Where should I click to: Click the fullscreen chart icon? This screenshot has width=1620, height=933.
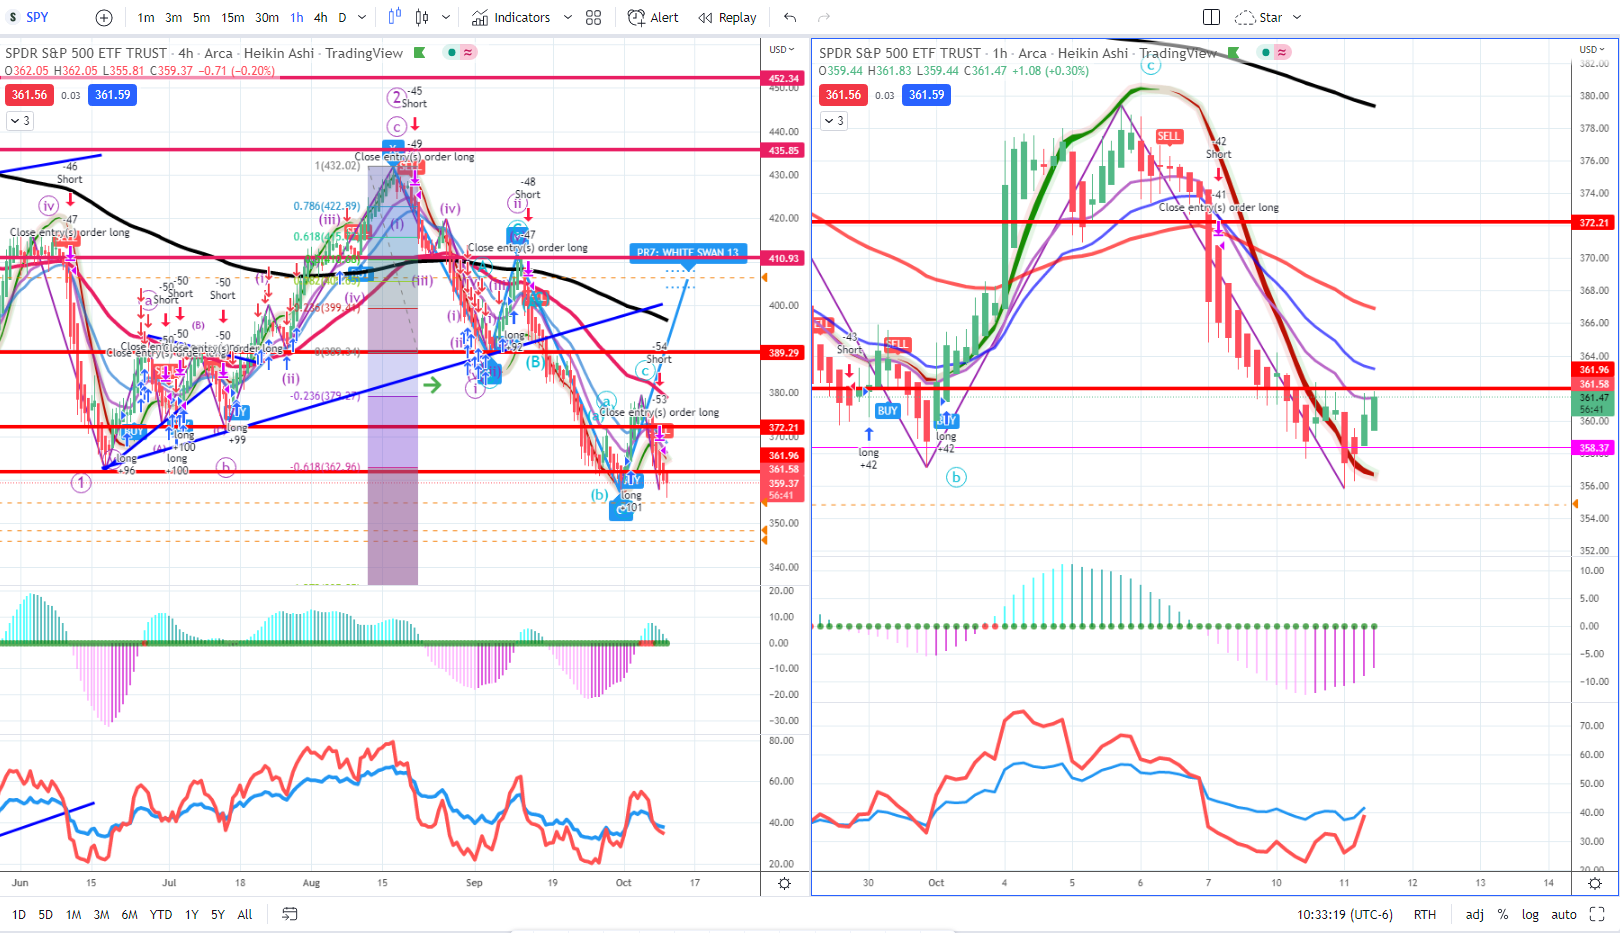pyautogui.click(x=1597, y=915)
